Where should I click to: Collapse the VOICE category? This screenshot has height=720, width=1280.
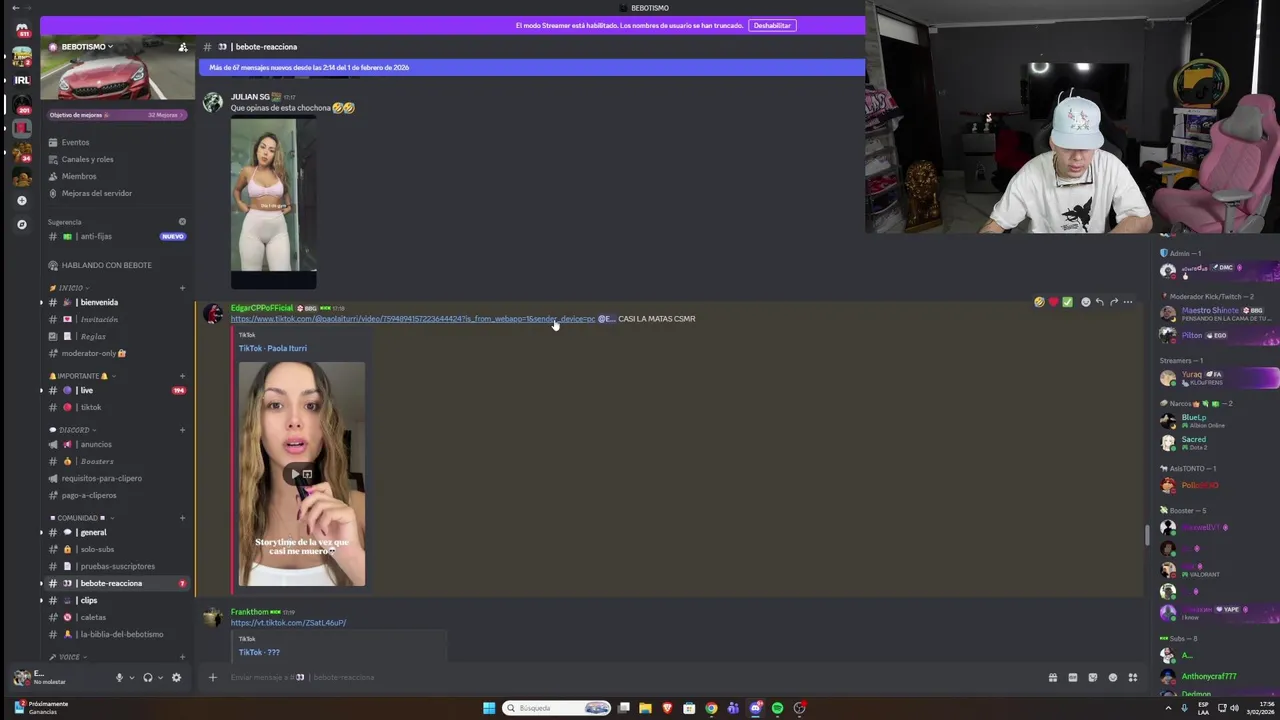coord(68,657)
